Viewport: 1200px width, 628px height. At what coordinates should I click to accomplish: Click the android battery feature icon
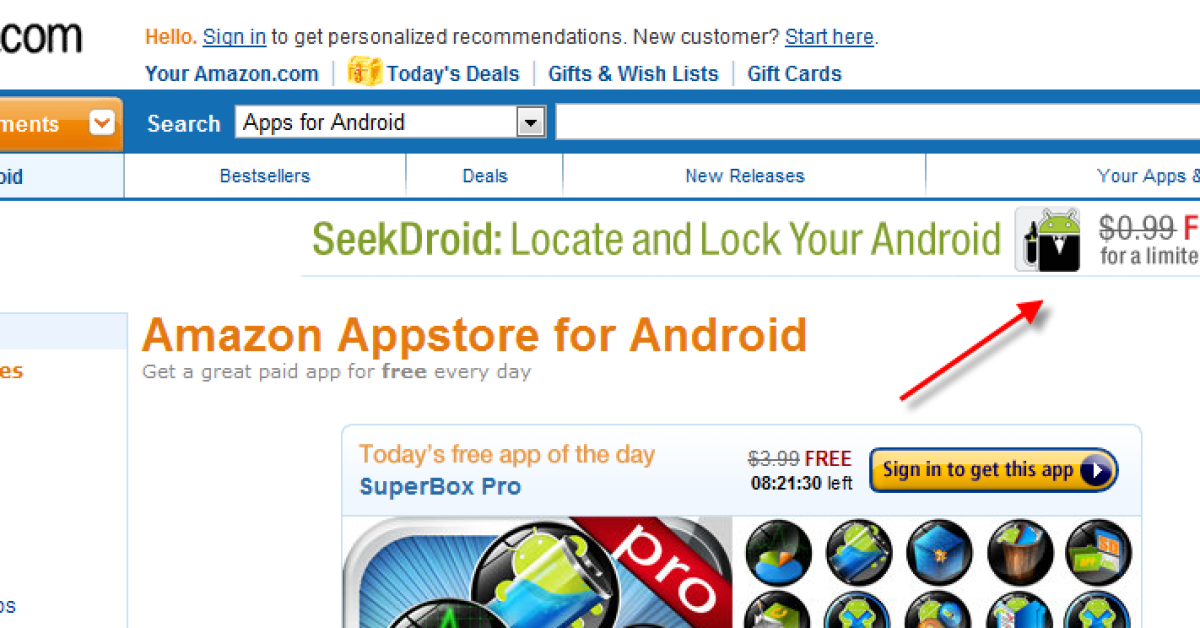(858, 553)
